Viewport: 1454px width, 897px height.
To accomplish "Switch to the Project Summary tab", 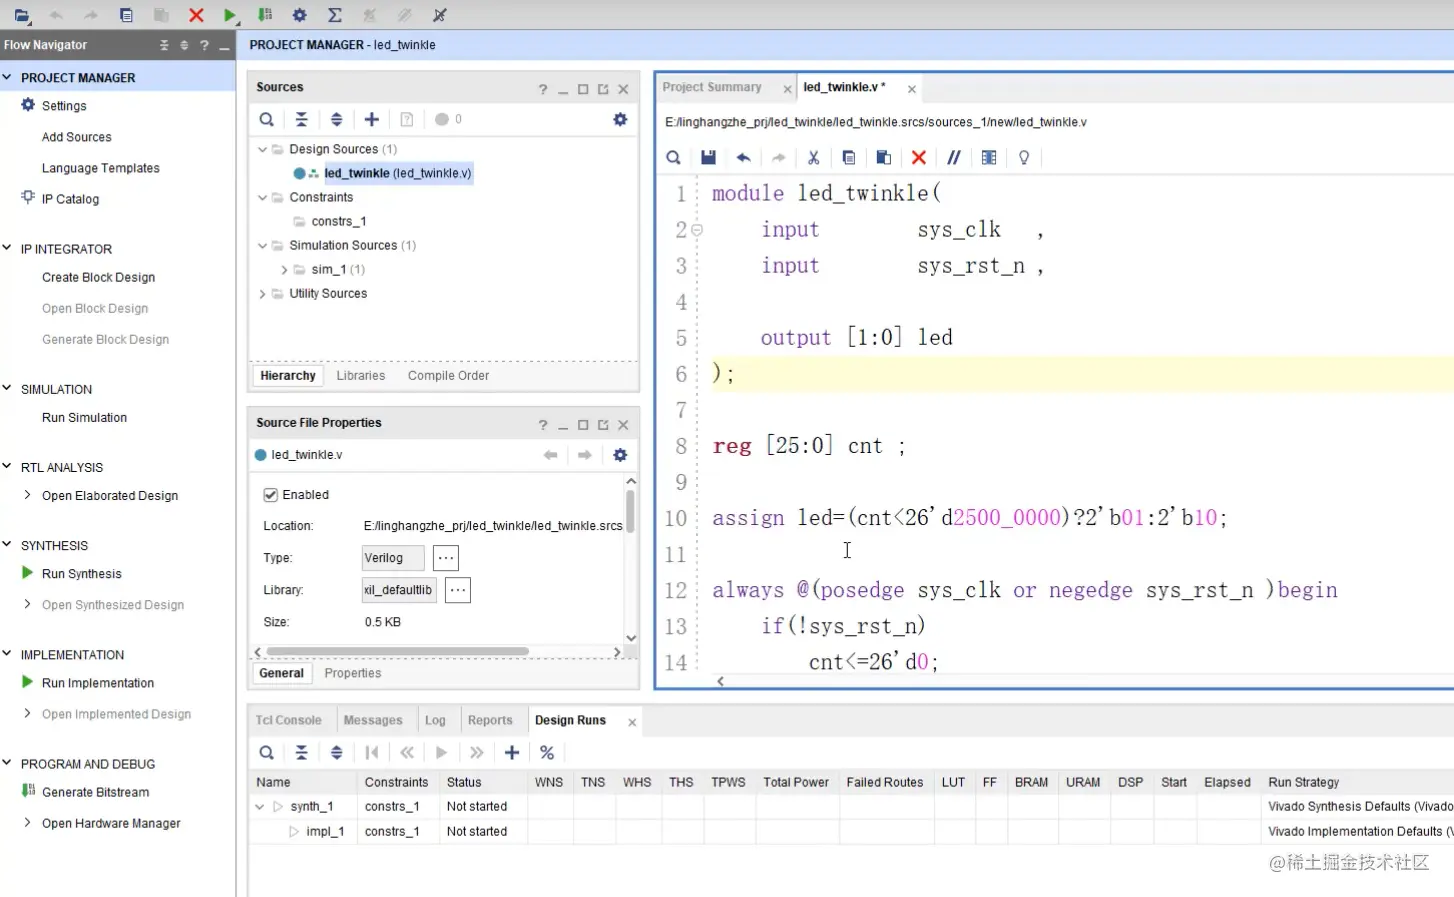I will [712, 87].
